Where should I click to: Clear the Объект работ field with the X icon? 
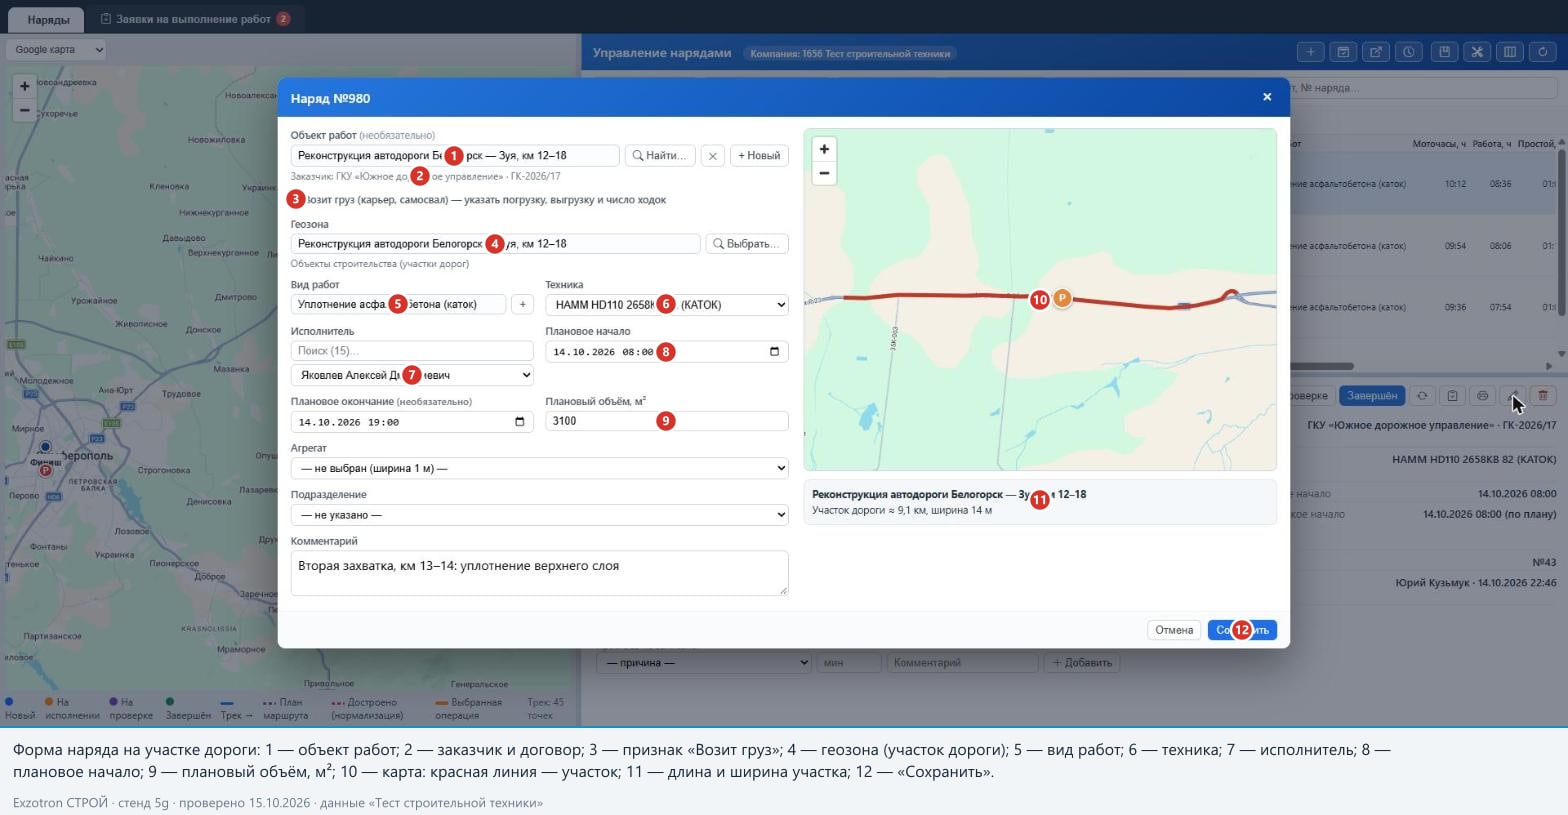712,156
